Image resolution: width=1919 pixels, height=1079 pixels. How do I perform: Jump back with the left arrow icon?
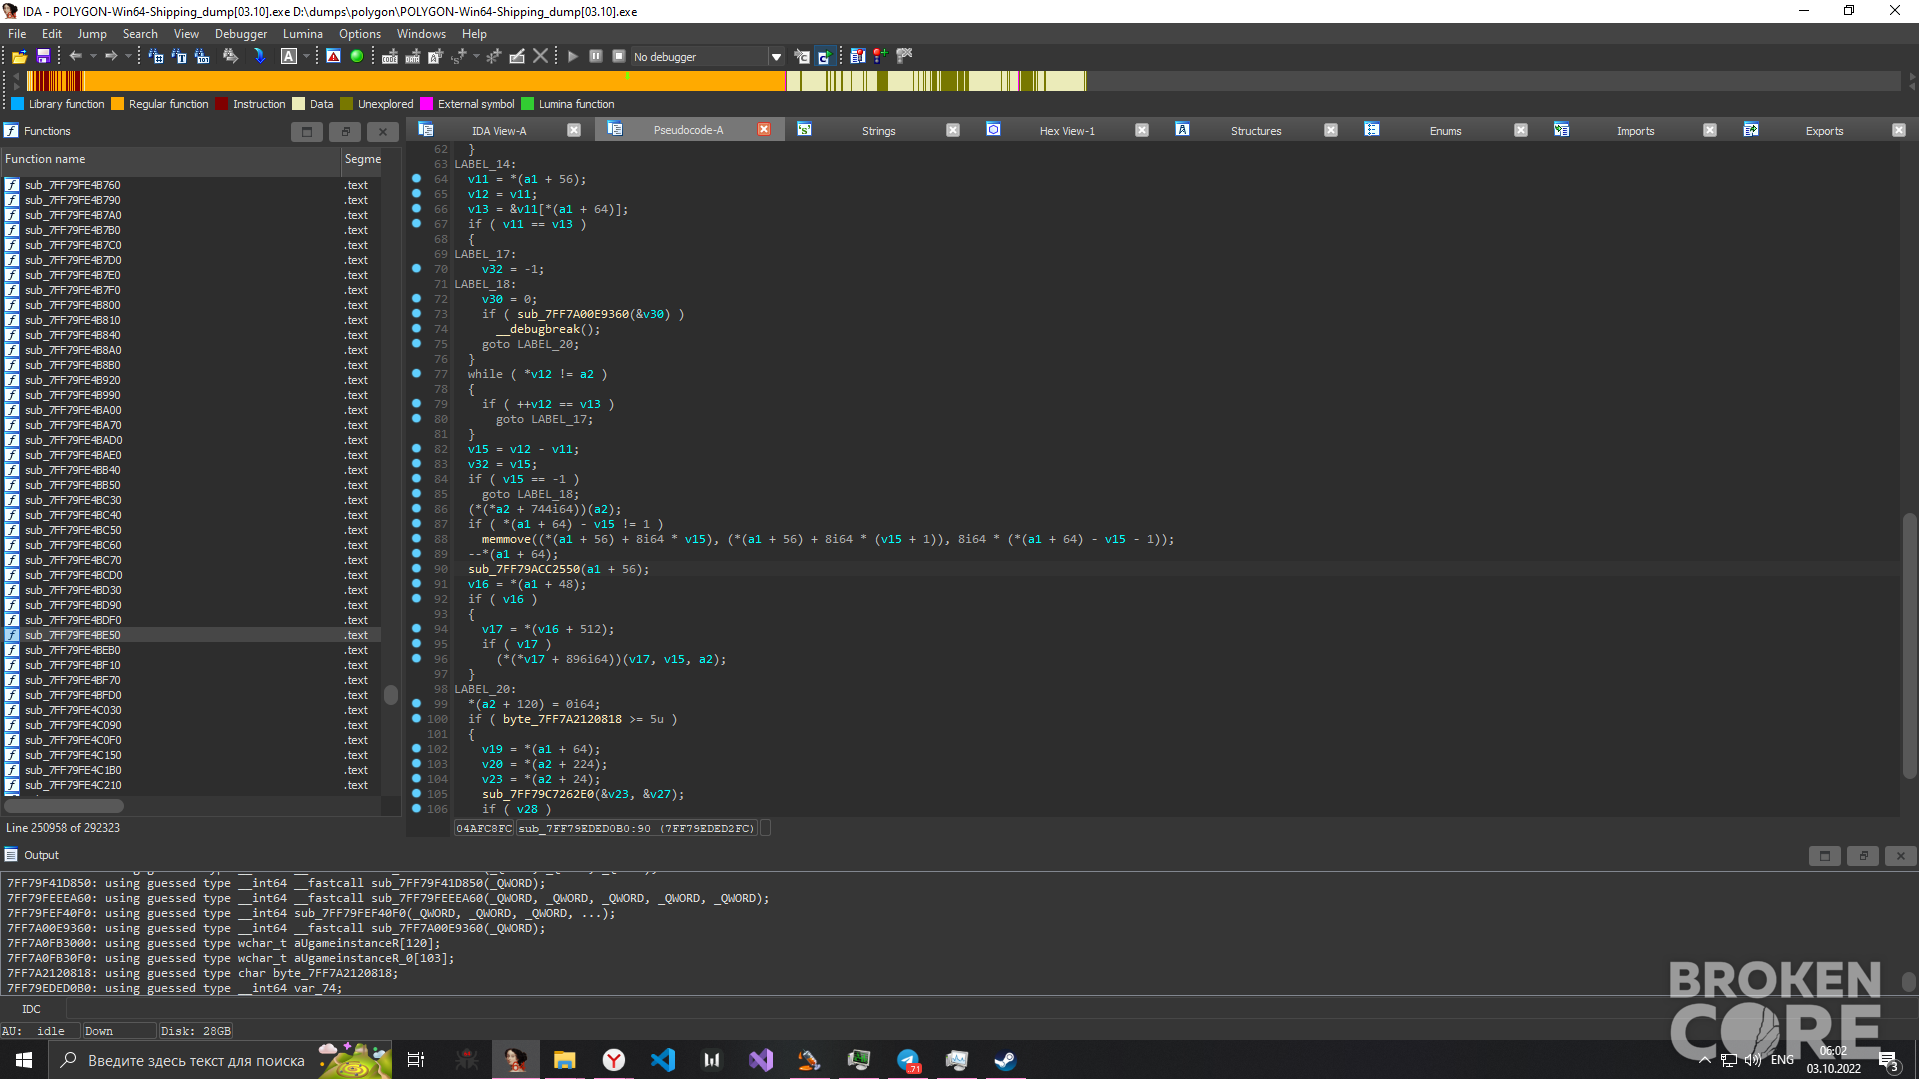click(x=75, y=57)
